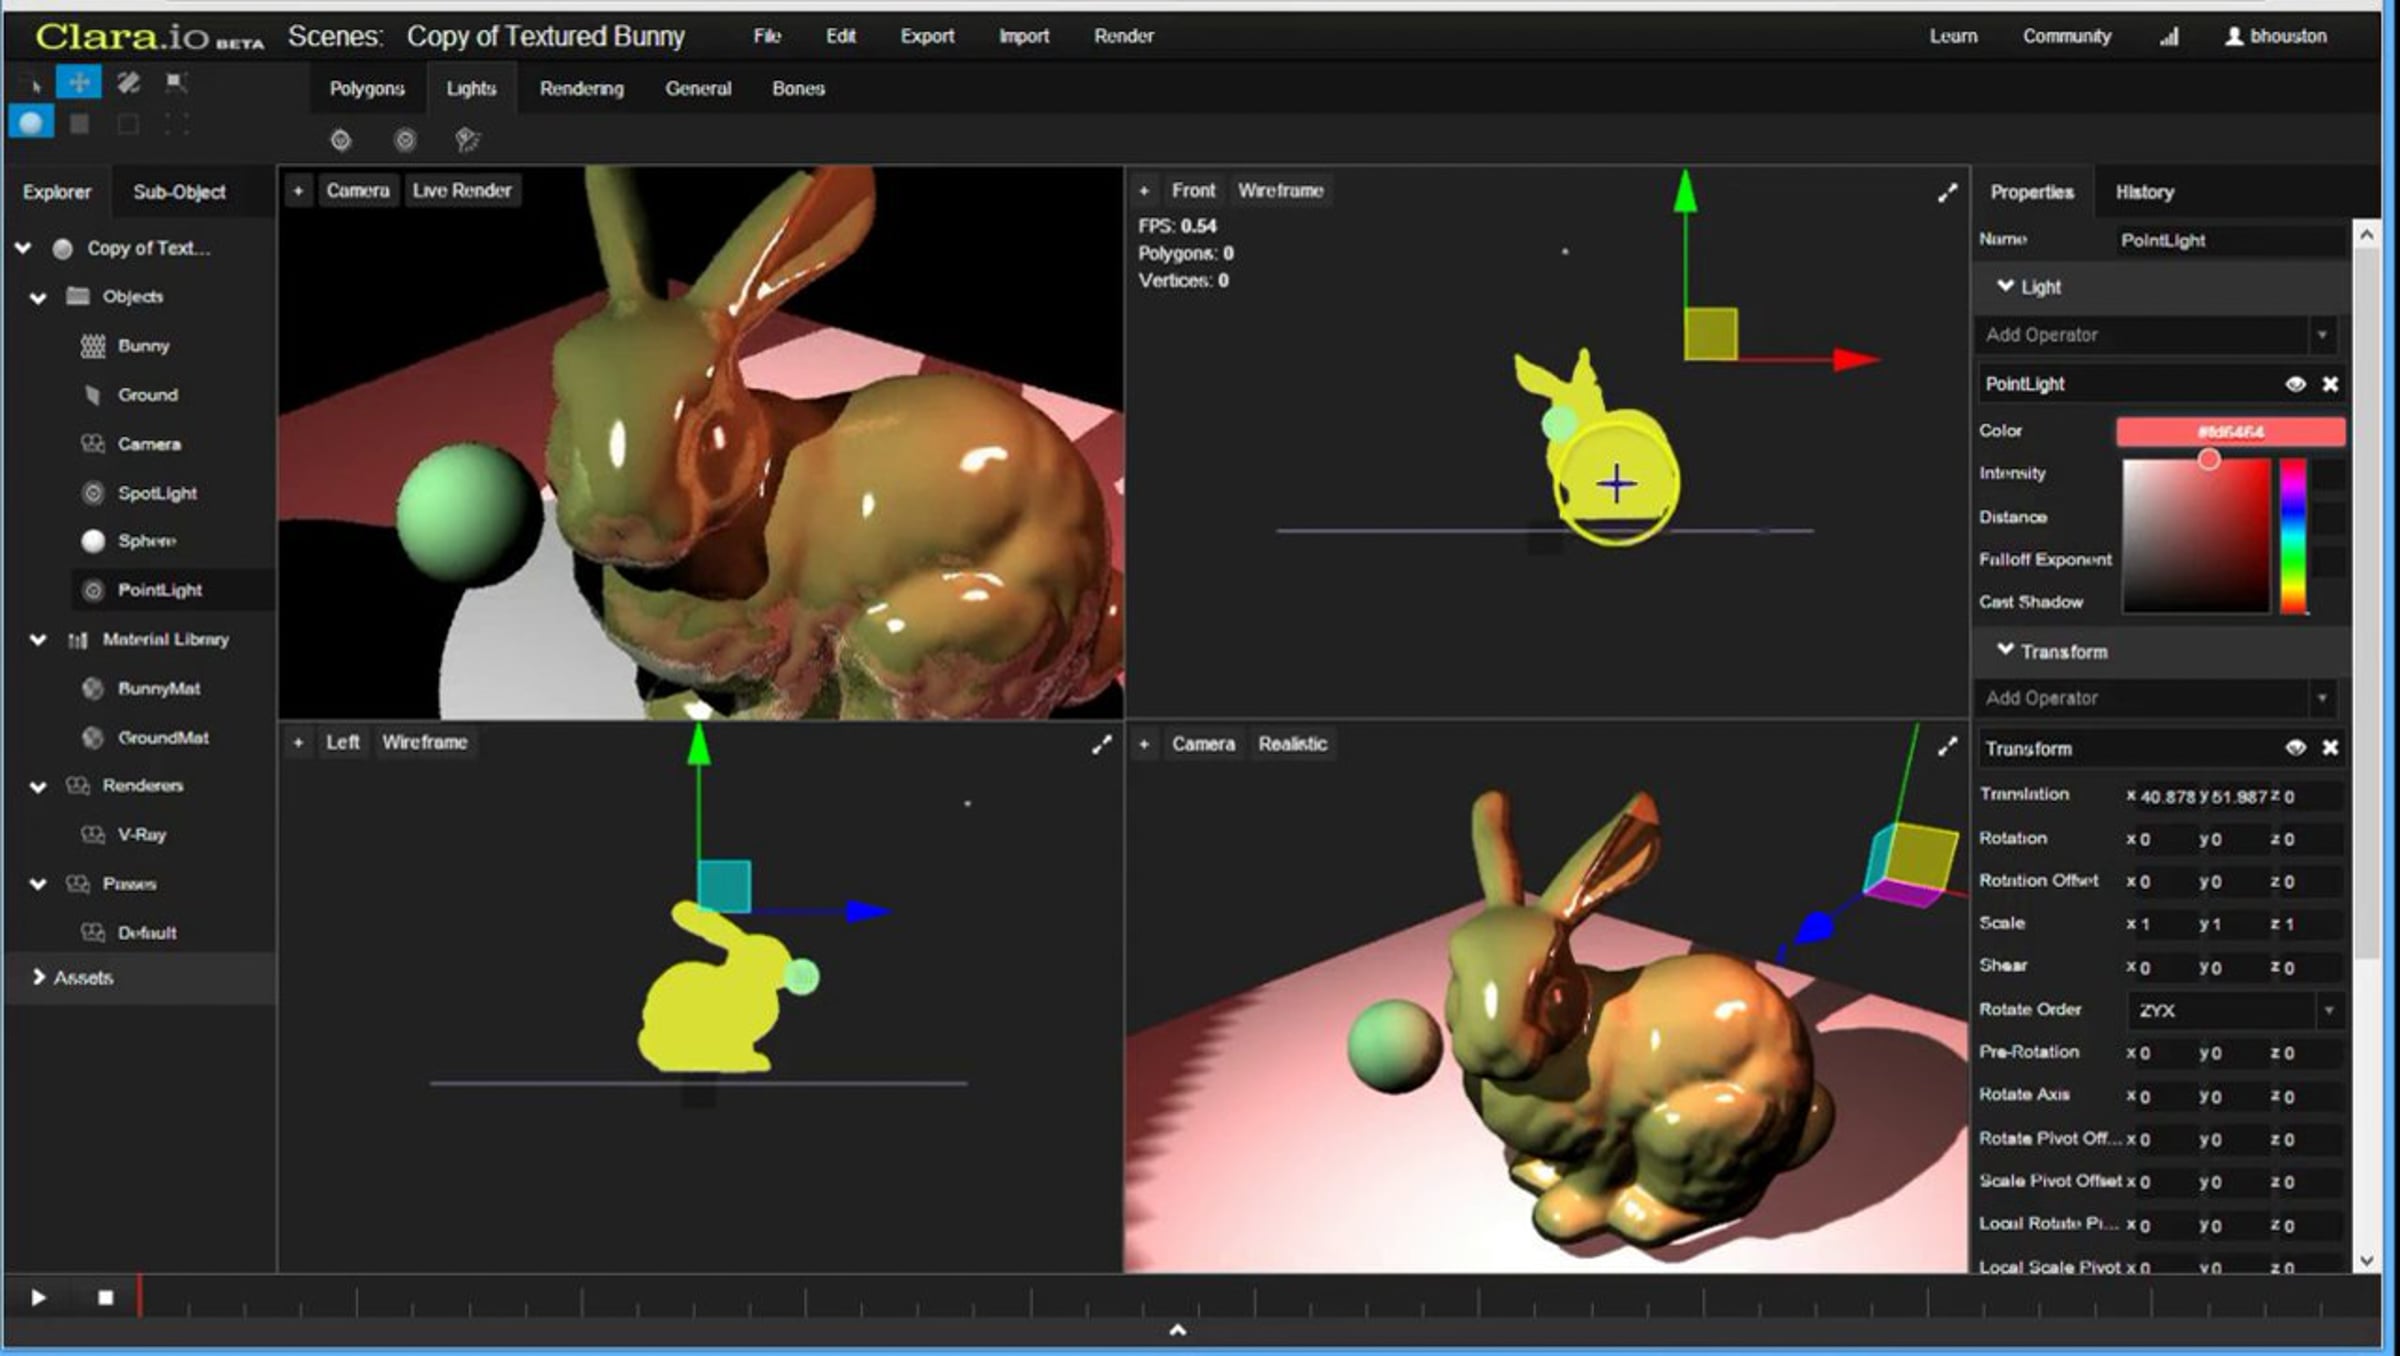2400x1356 pixels.
Task: Click the first light icon under Lights tab
Action: click(x=341, y=140)
